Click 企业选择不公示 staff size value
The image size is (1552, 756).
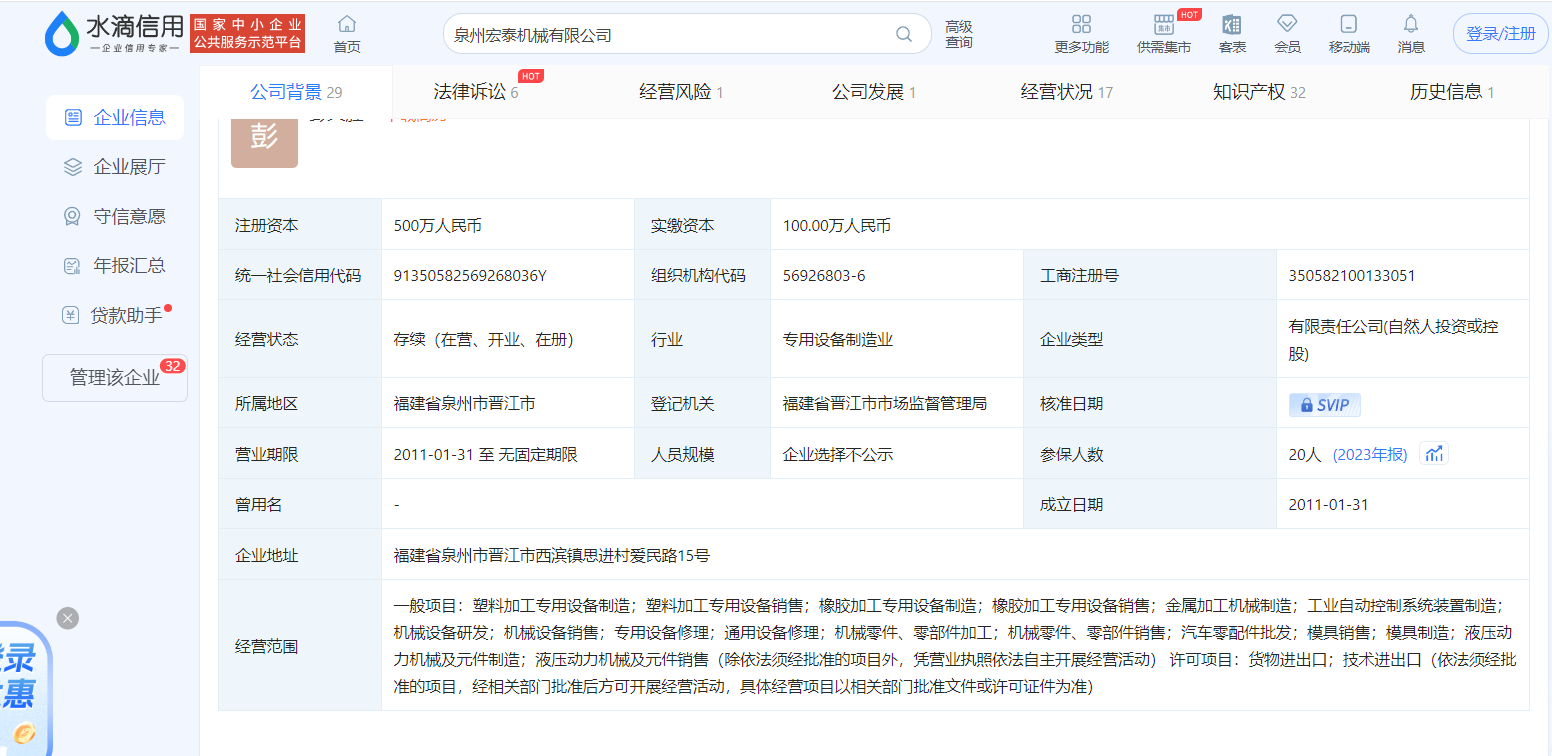838,455
